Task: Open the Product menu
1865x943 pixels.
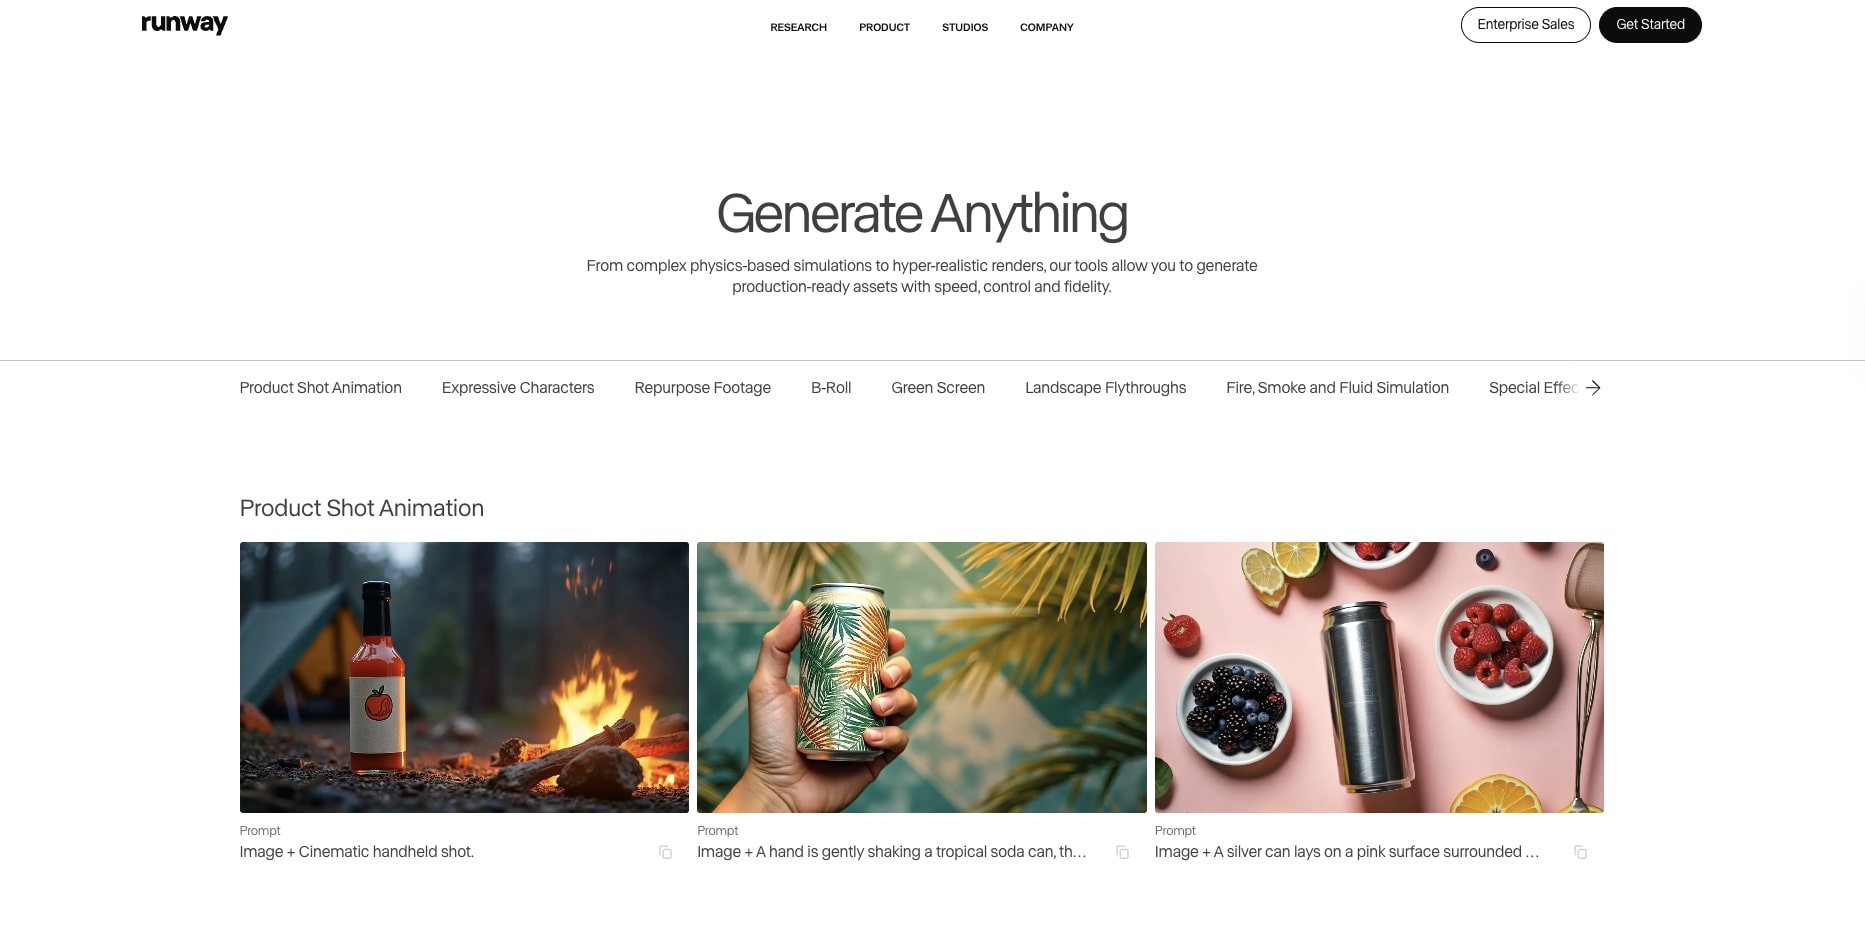Action: [884, 27]
